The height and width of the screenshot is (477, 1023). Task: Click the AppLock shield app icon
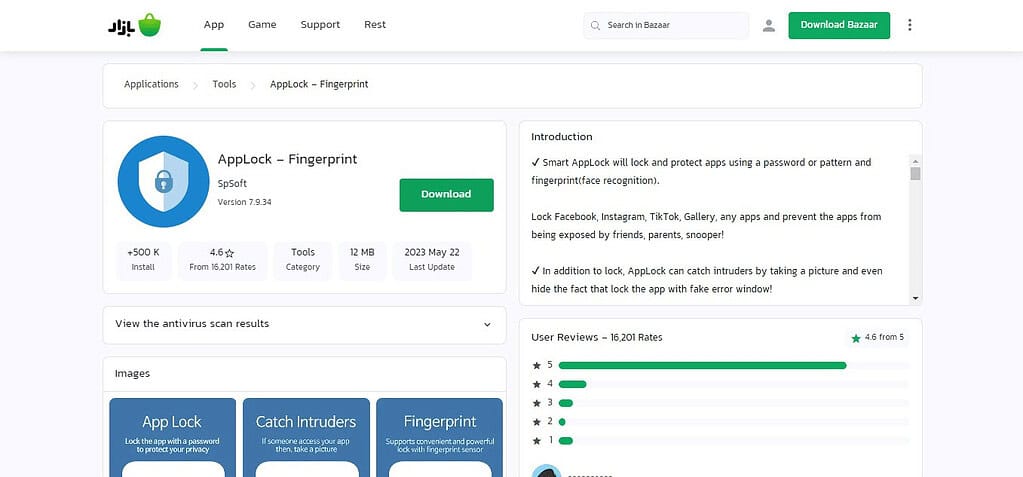[x=164, y=181]
